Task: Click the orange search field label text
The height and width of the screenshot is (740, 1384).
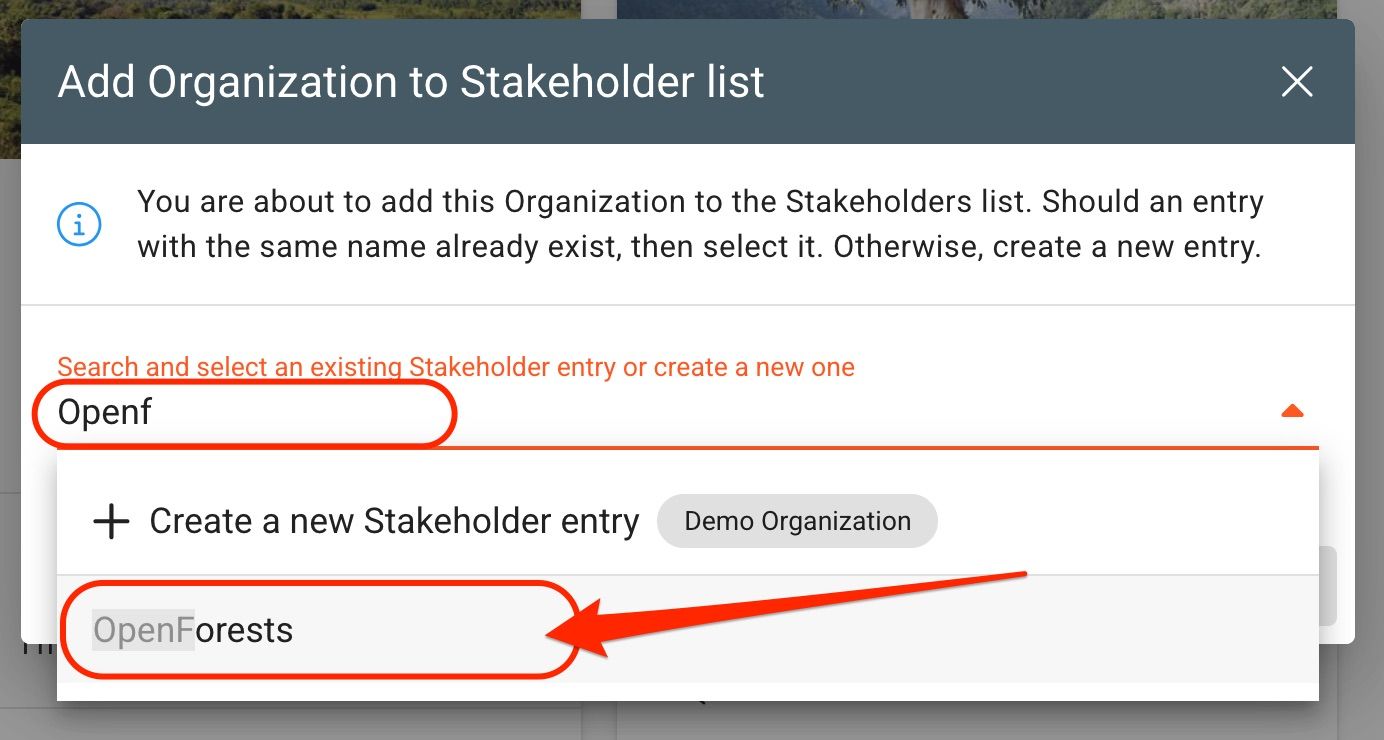Action: pos(456,367)
